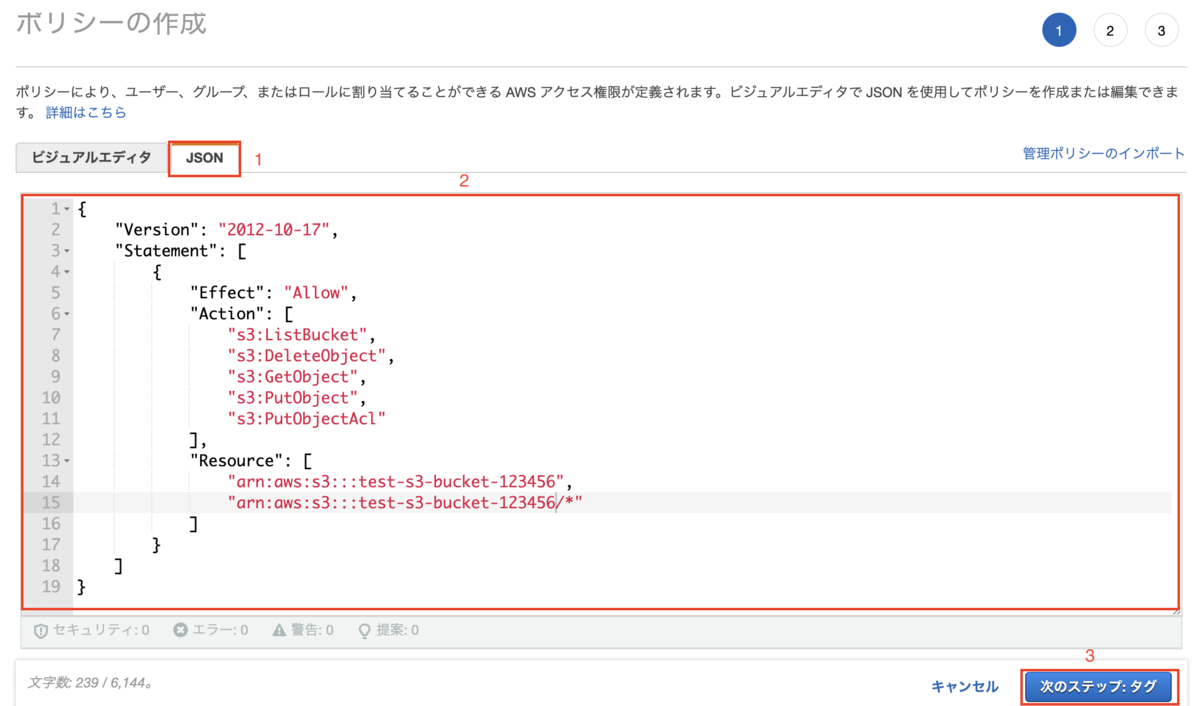Click the bucket ARN on line 14
The image size is (1200, 706).
(x=395, y=482)
